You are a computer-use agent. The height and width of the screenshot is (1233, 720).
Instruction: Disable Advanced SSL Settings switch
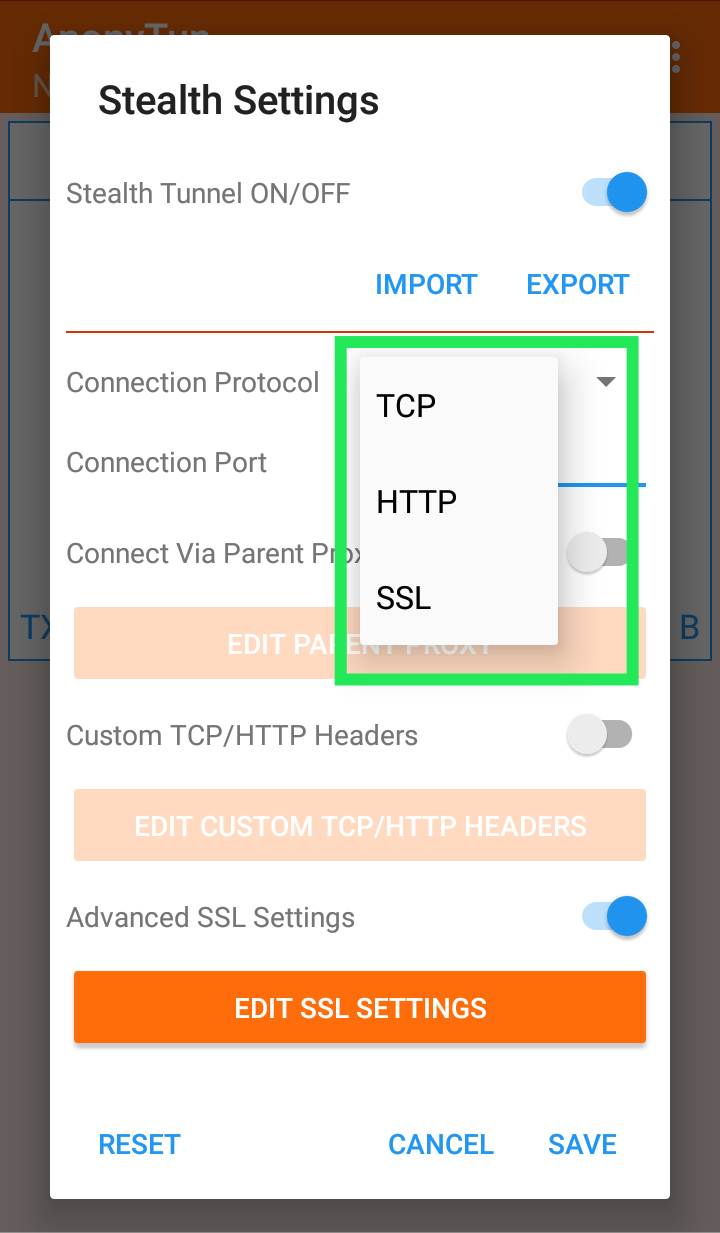coord(615,917)
